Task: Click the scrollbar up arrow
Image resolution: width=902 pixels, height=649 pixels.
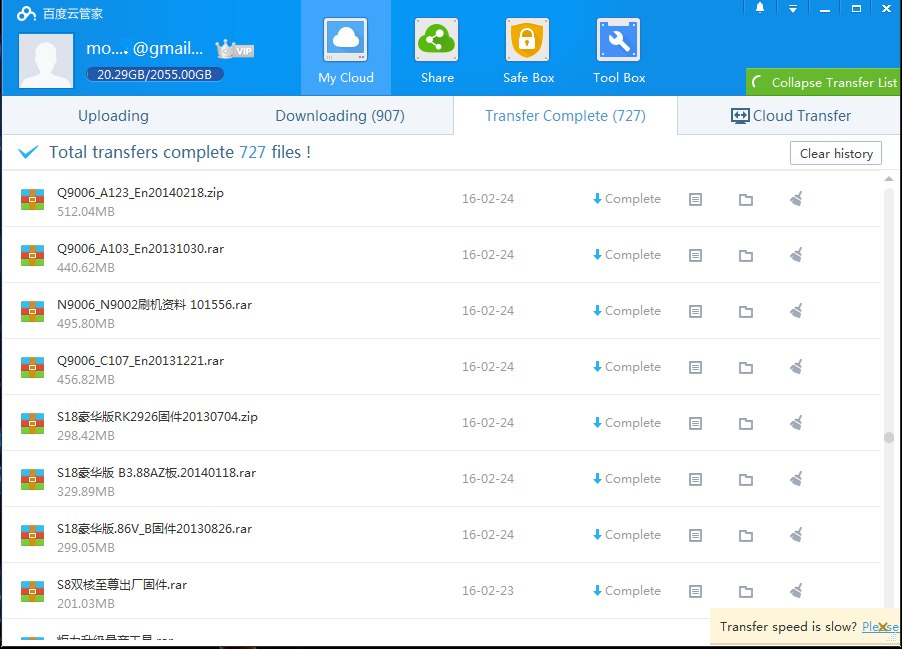Action: pos(889,179)
